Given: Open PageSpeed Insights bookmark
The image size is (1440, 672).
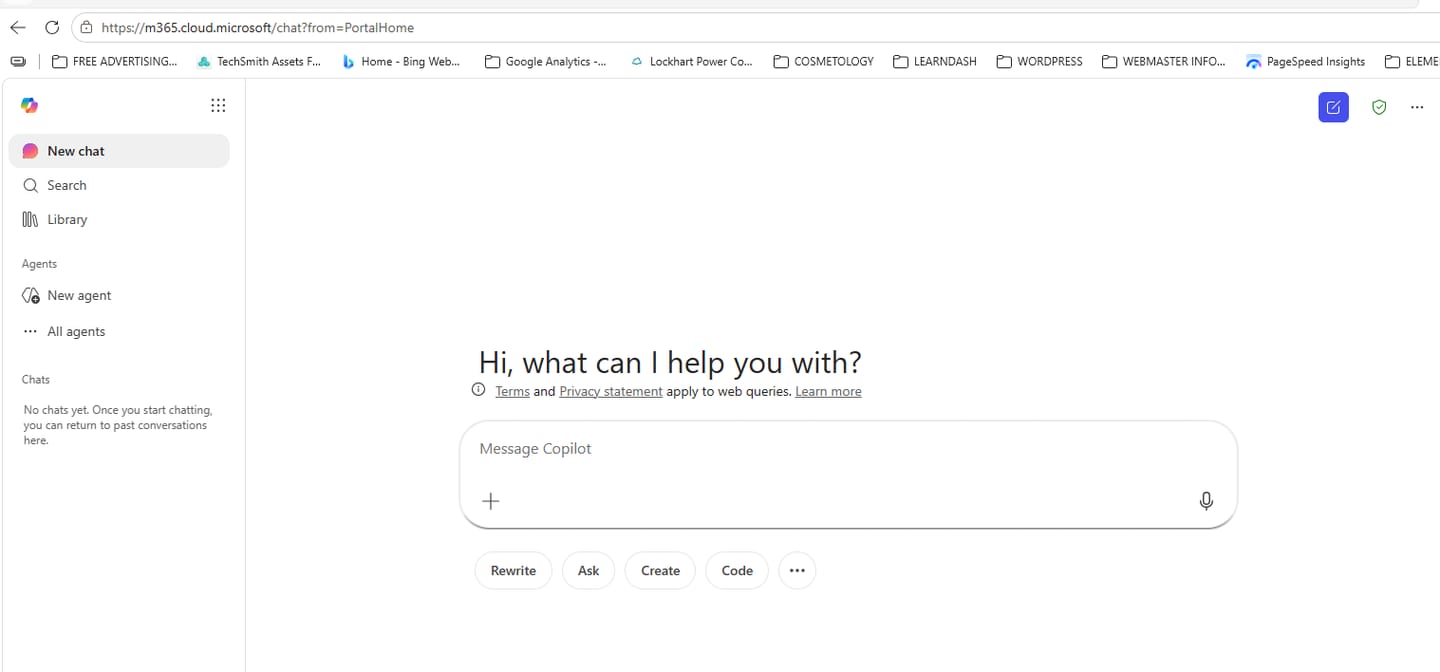Looking at the screenshot, I should click(x=1305, y=61).
